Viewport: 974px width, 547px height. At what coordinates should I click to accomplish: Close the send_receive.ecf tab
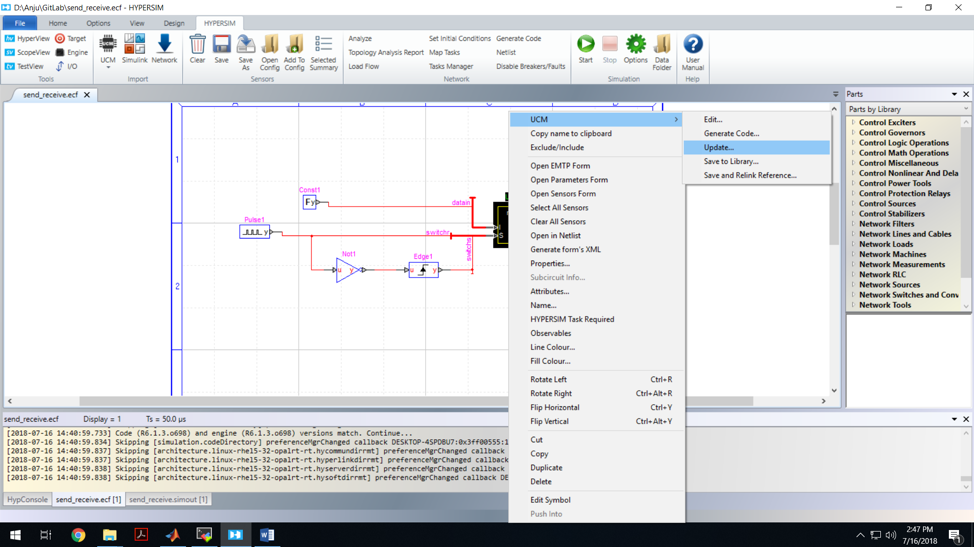point(87,95)
